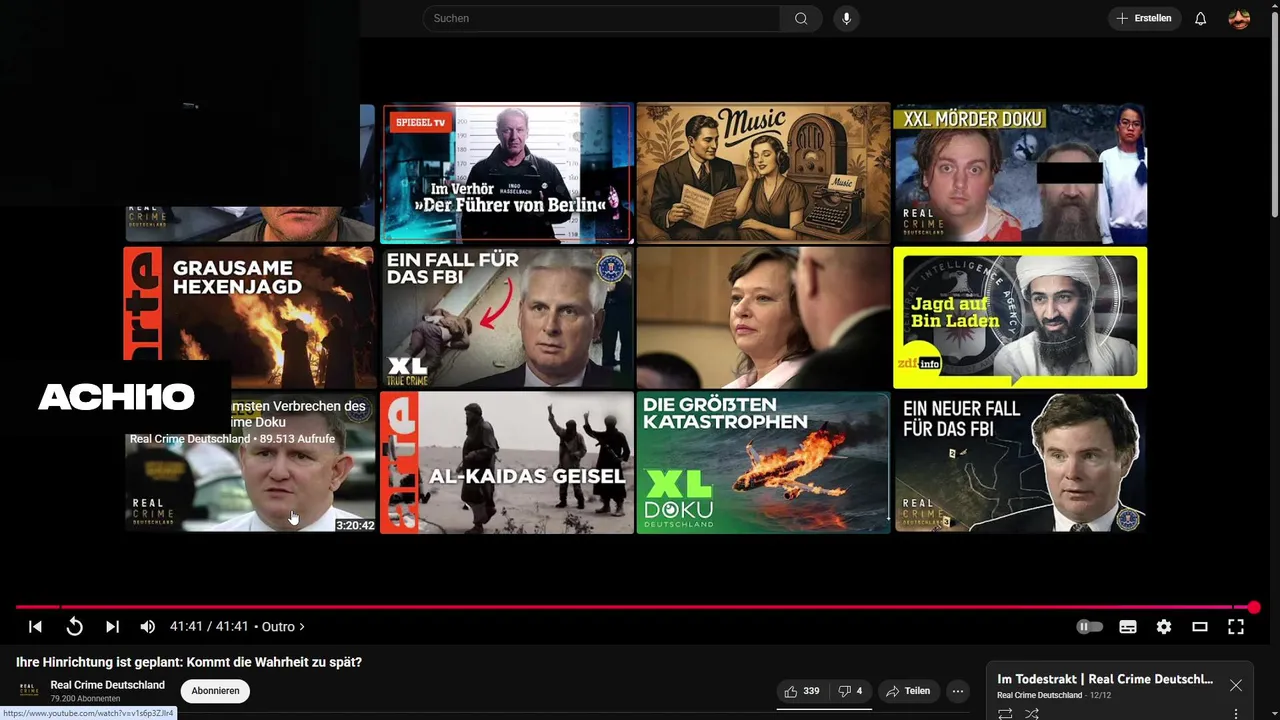The height and width of the screenshot is (720, 1280).
Task: Open playlist panel options menu
Action: pos(1236,714)
